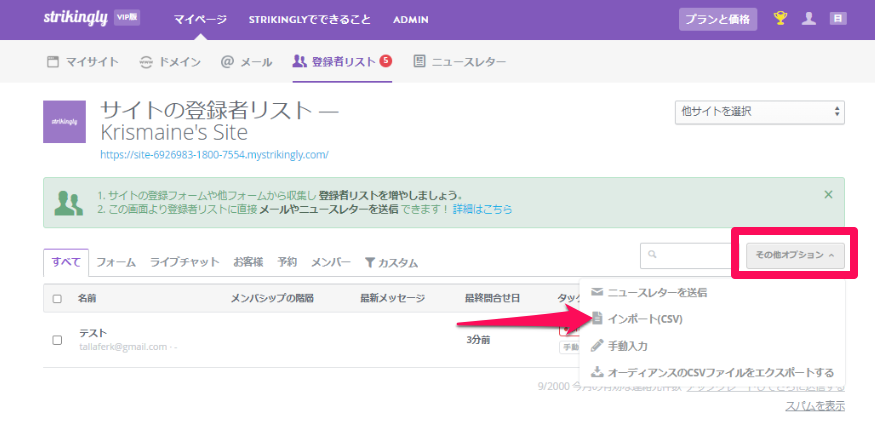
Task: Open the trophy rewards icon
Action: 780,19
